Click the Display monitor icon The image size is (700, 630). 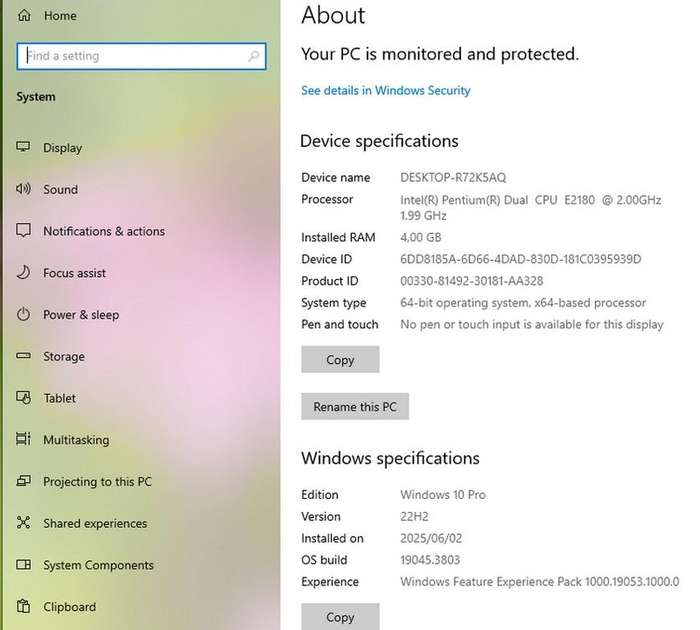[23, 147]
